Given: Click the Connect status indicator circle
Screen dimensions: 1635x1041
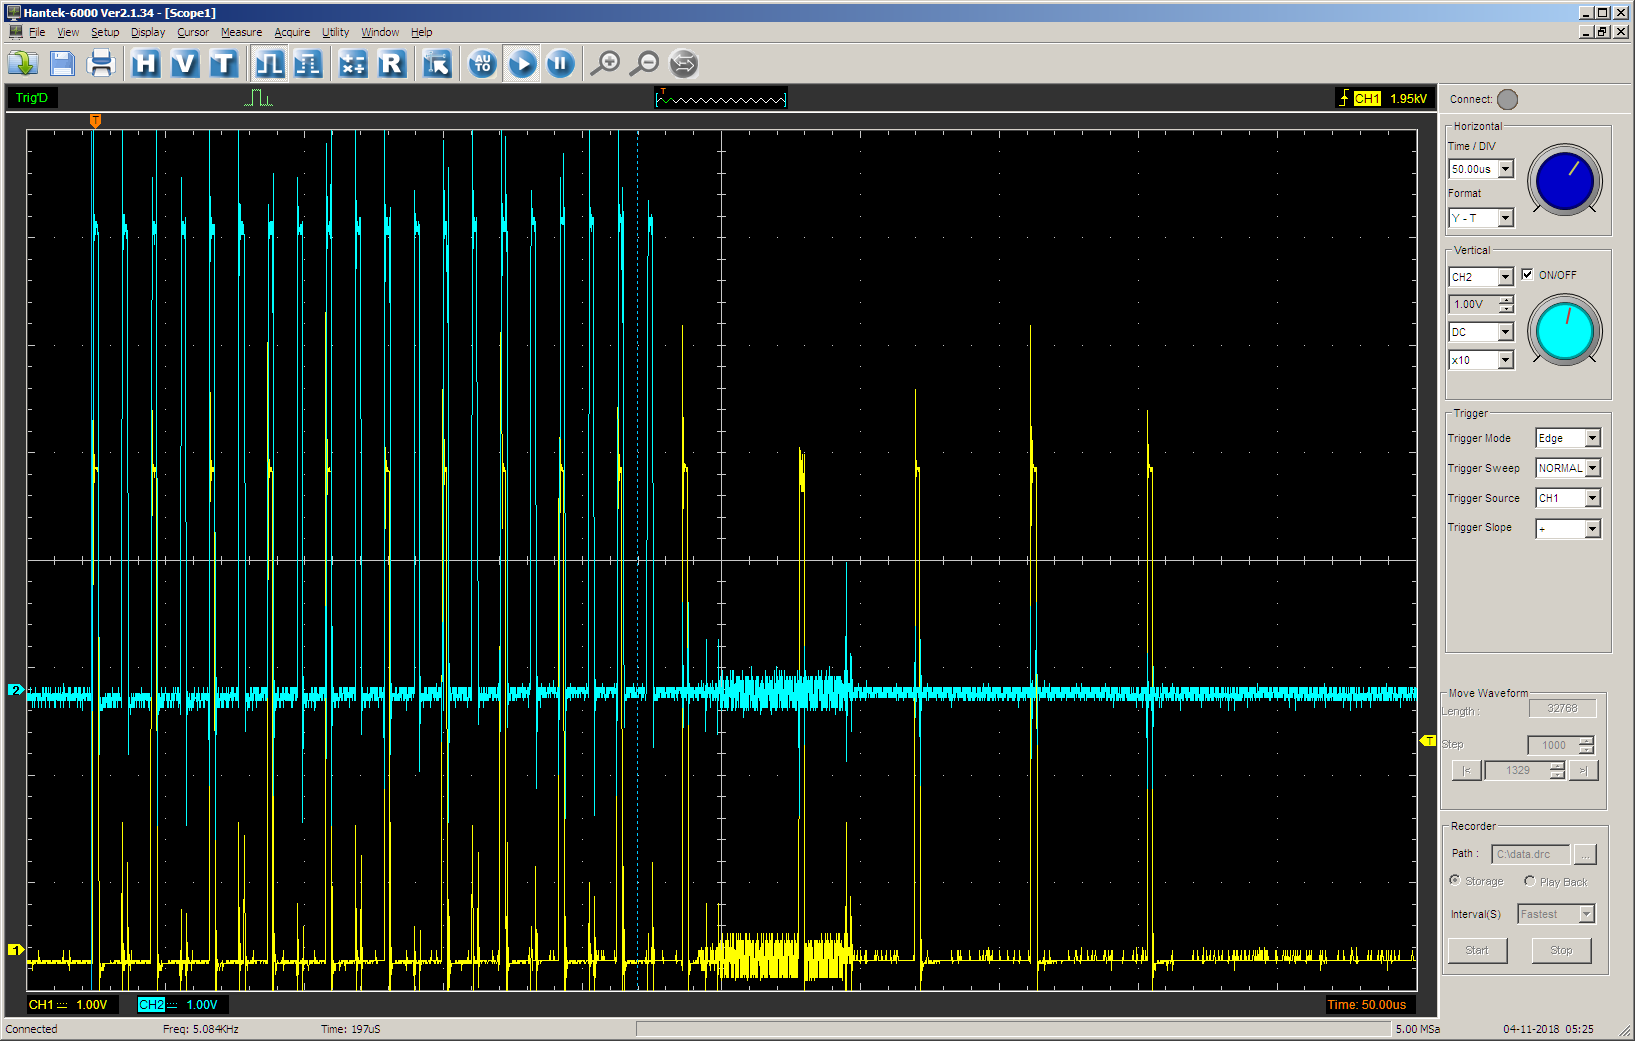Looking at the screenshot, I should [x=1508, y=99].
